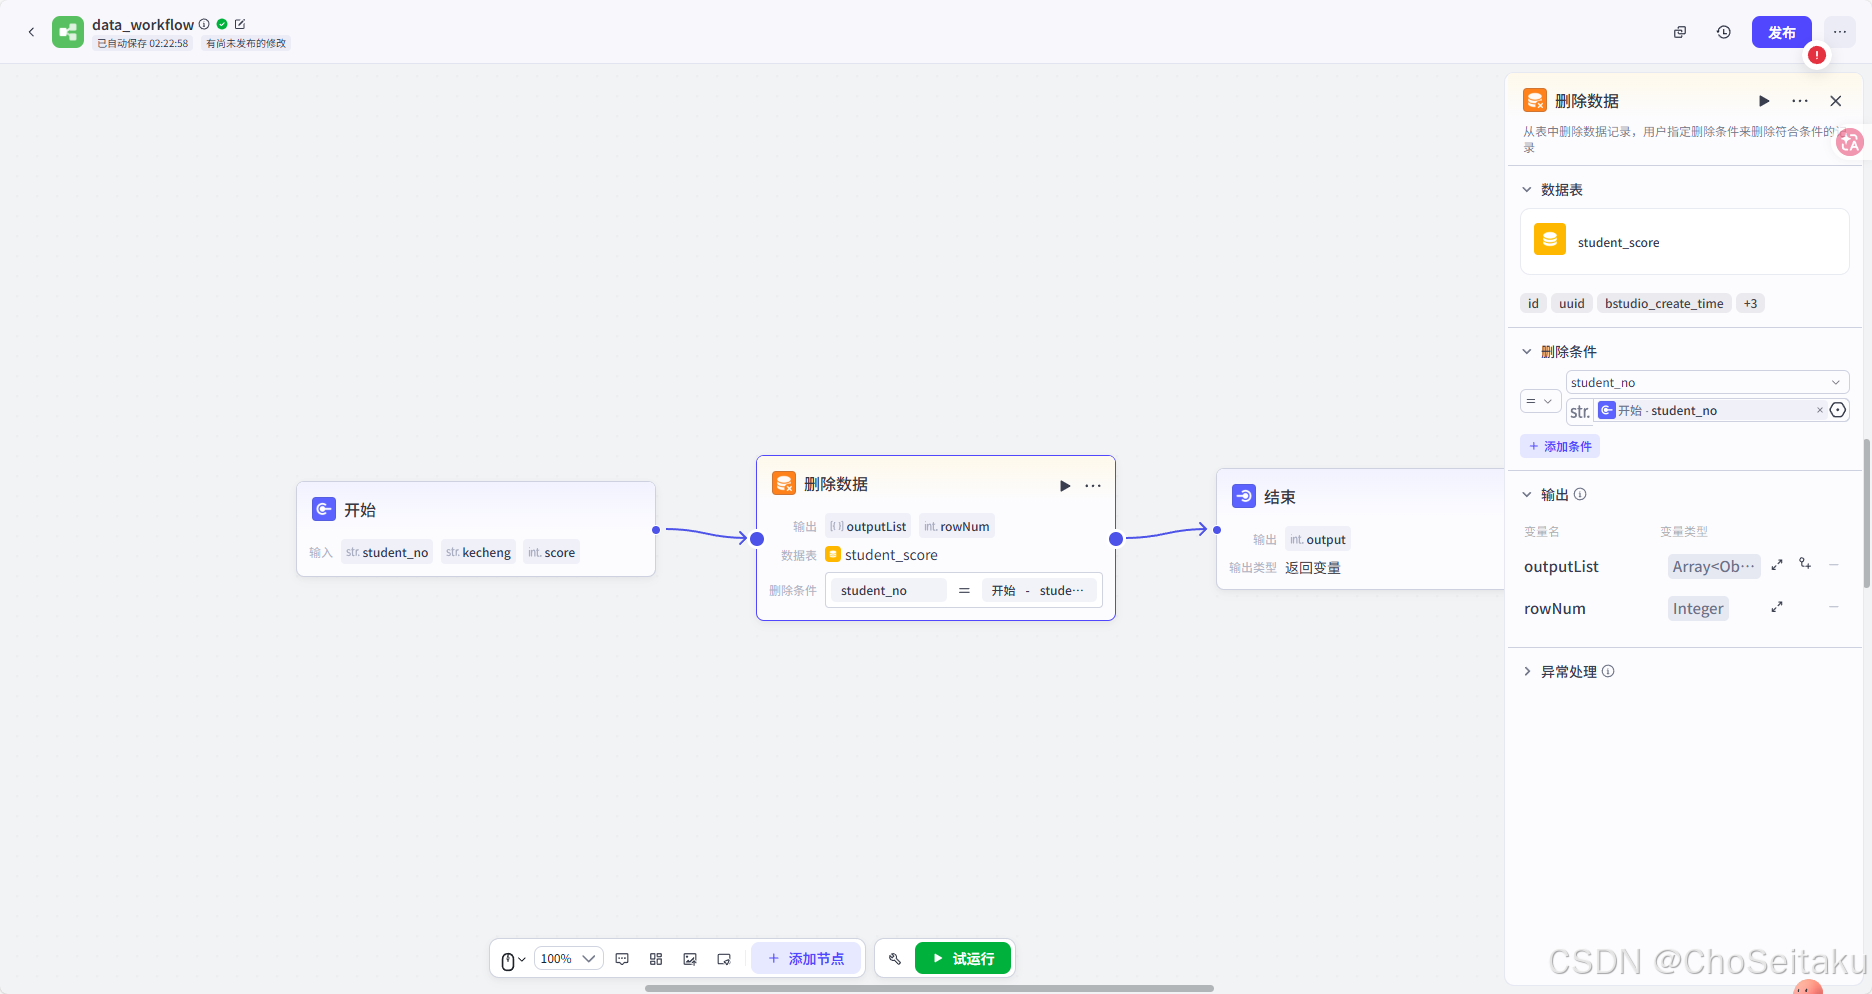Image resolution: width=1872 pixels, height=994 pixels.
Task: Open the info icon beside data_workflow title
Action: [x=204, y=24]
